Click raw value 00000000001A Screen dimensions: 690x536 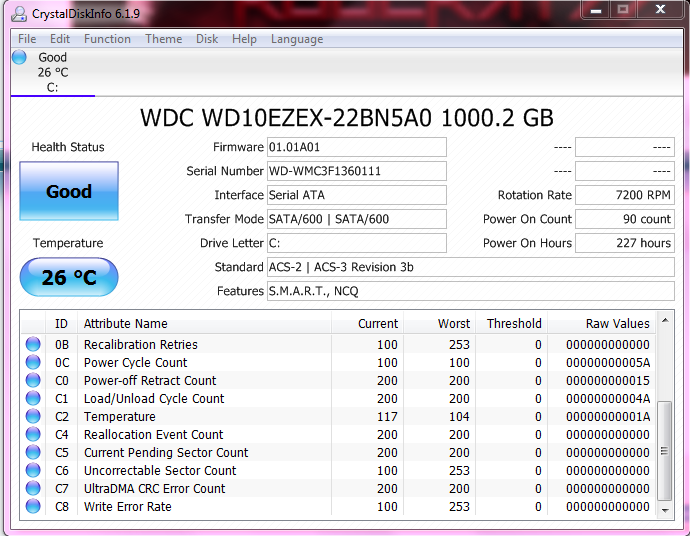608,416
